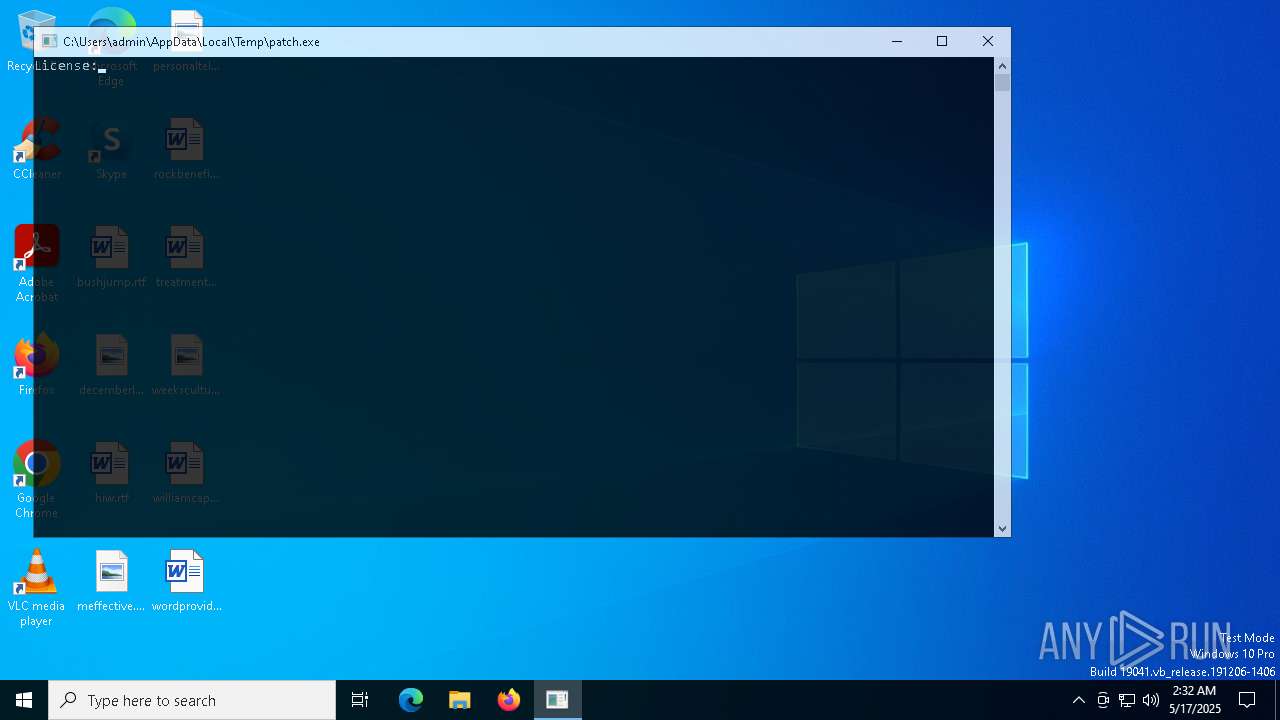Select the williamcap document icon
This screenshot has height=720, width=1280.
coord(186,473)
